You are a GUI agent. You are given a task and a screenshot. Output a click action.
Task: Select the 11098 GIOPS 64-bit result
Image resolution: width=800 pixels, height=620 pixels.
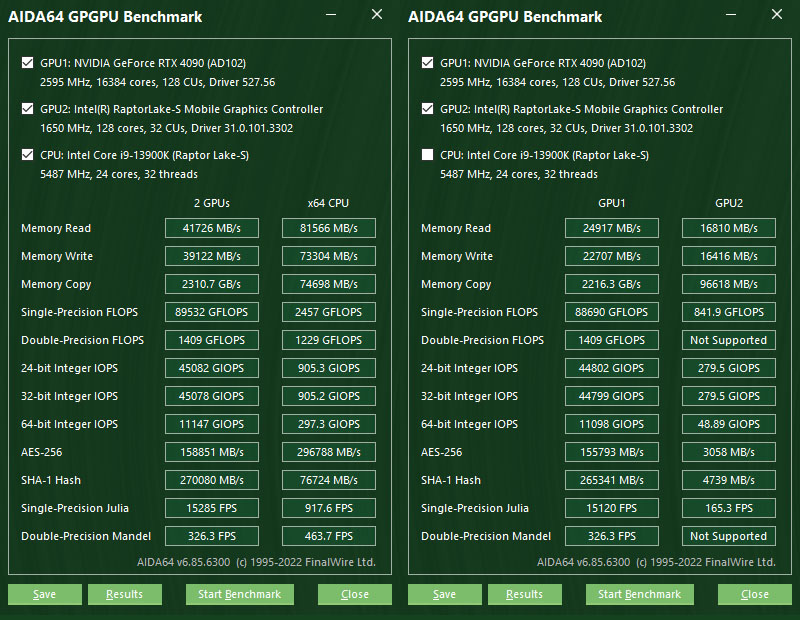[x=612, y=425]
